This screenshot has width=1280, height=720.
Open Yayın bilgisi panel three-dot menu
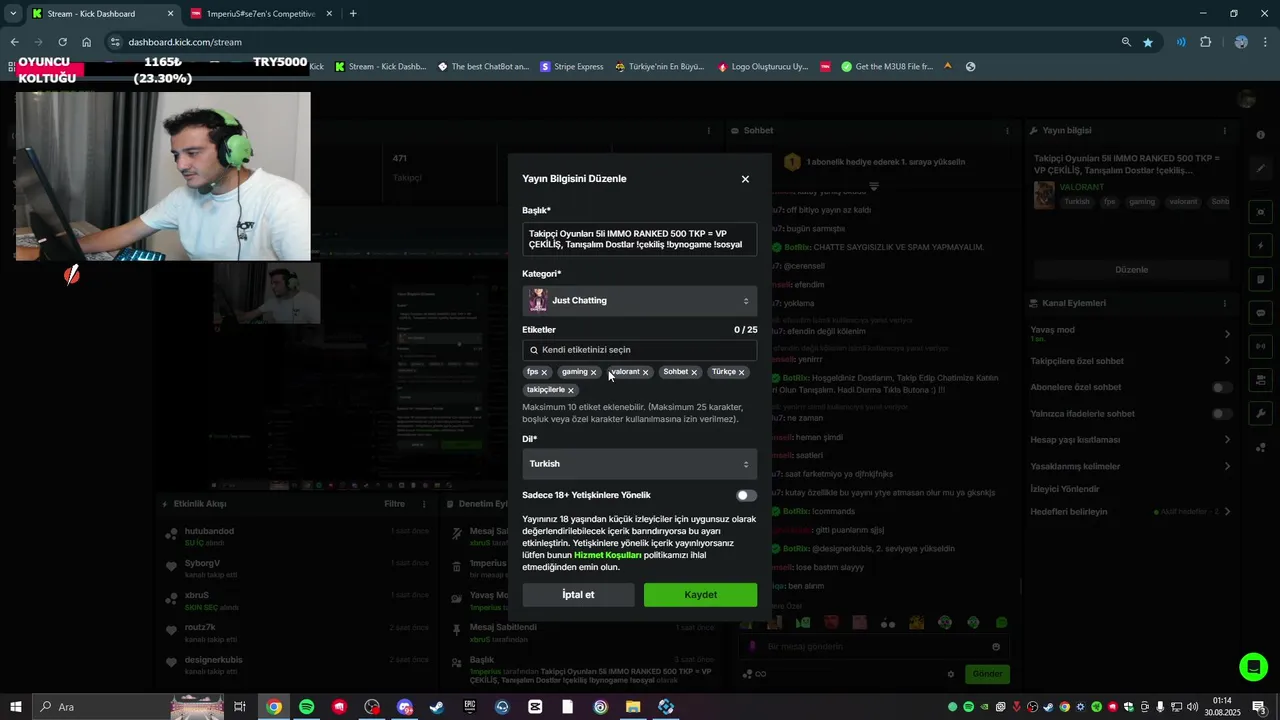pos(1224,131)
